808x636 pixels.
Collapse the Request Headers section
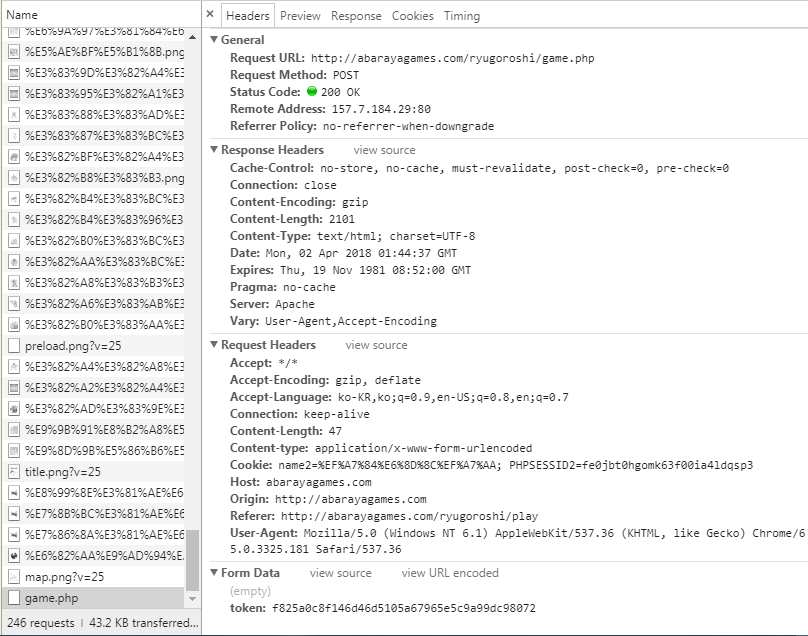214,345
